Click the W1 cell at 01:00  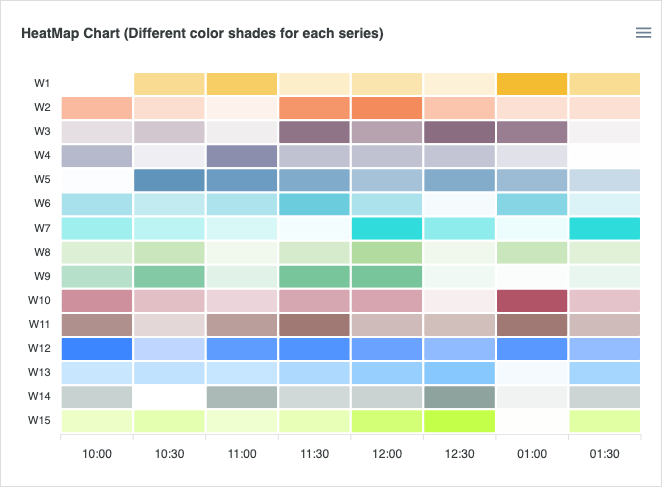[x=532, y=84]
